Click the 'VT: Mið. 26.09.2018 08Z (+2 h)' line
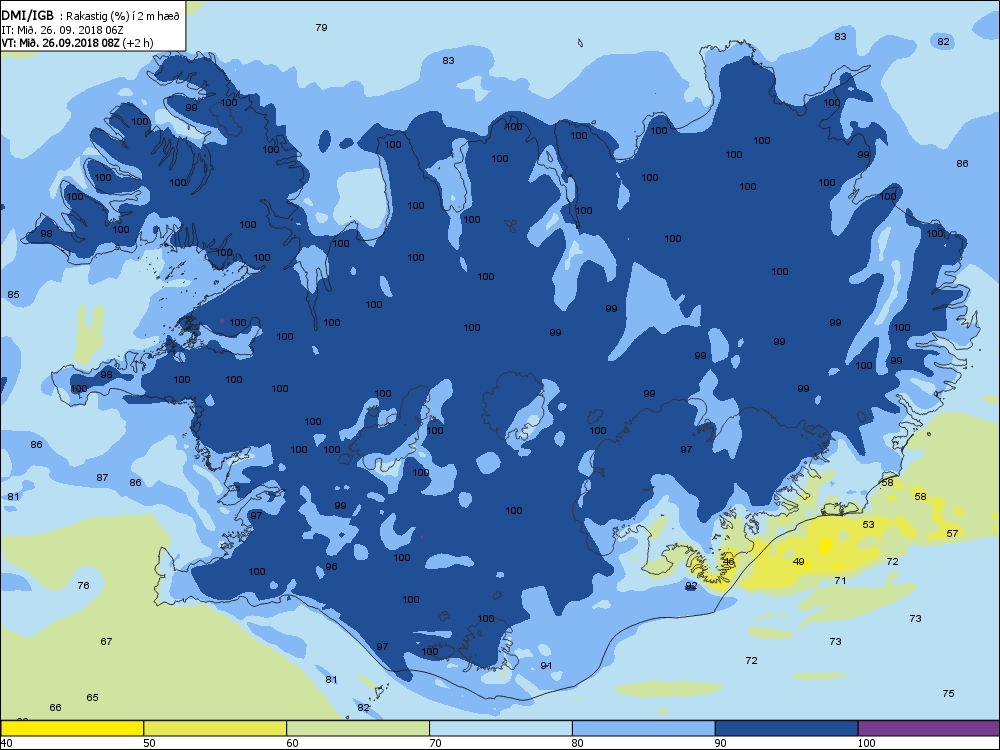 77,43
